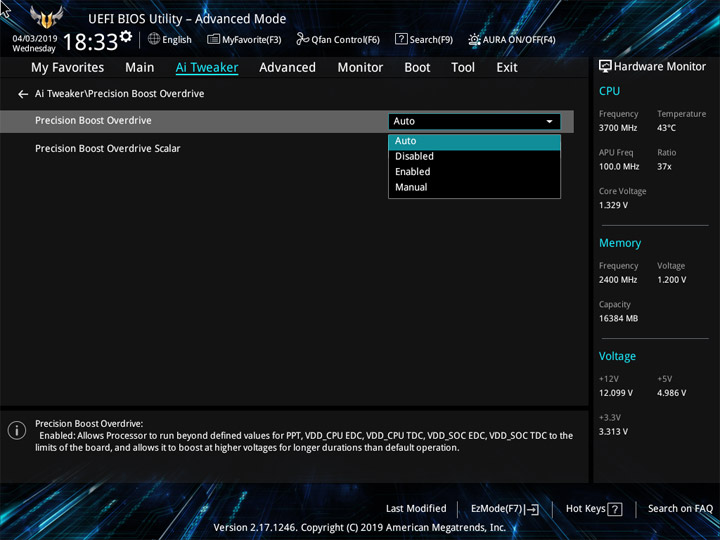Click the EzMode exit arrow icon

(x=532, y=509)
